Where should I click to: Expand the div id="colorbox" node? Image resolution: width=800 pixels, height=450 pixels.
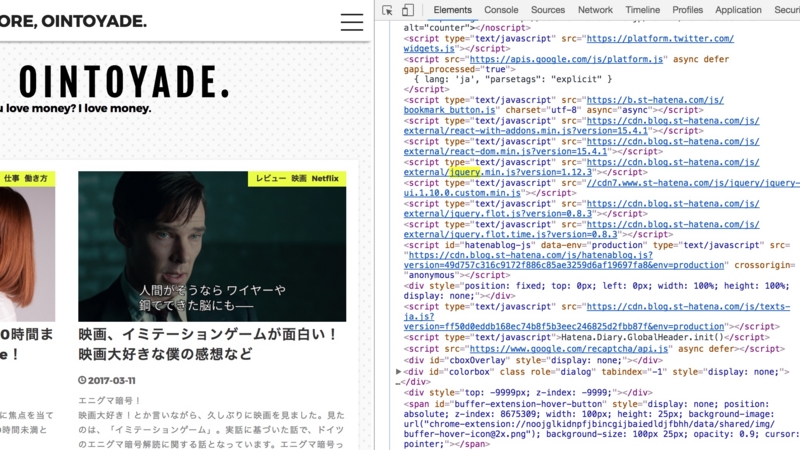pyautogui.click(x=398, y=371)
